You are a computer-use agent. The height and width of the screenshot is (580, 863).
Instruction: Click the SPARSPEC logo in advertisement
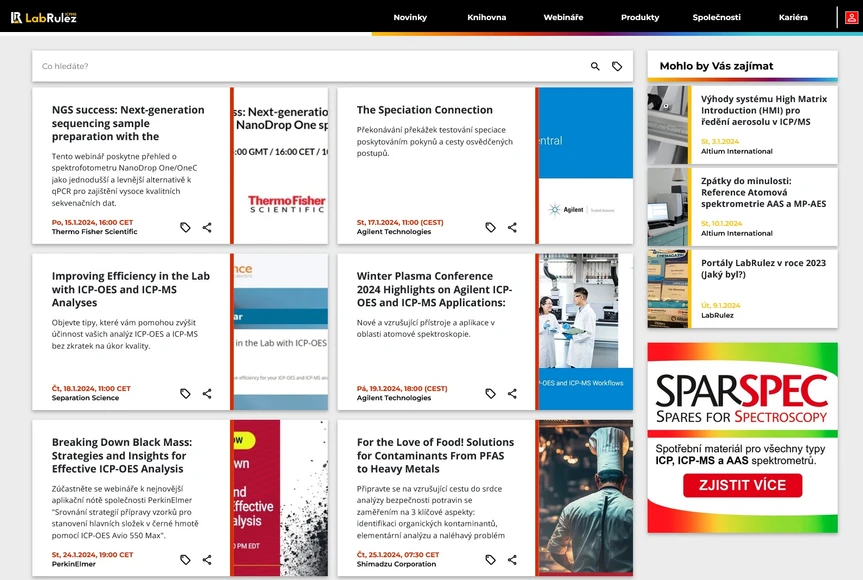pyautogui.click(x=742, y=399)
